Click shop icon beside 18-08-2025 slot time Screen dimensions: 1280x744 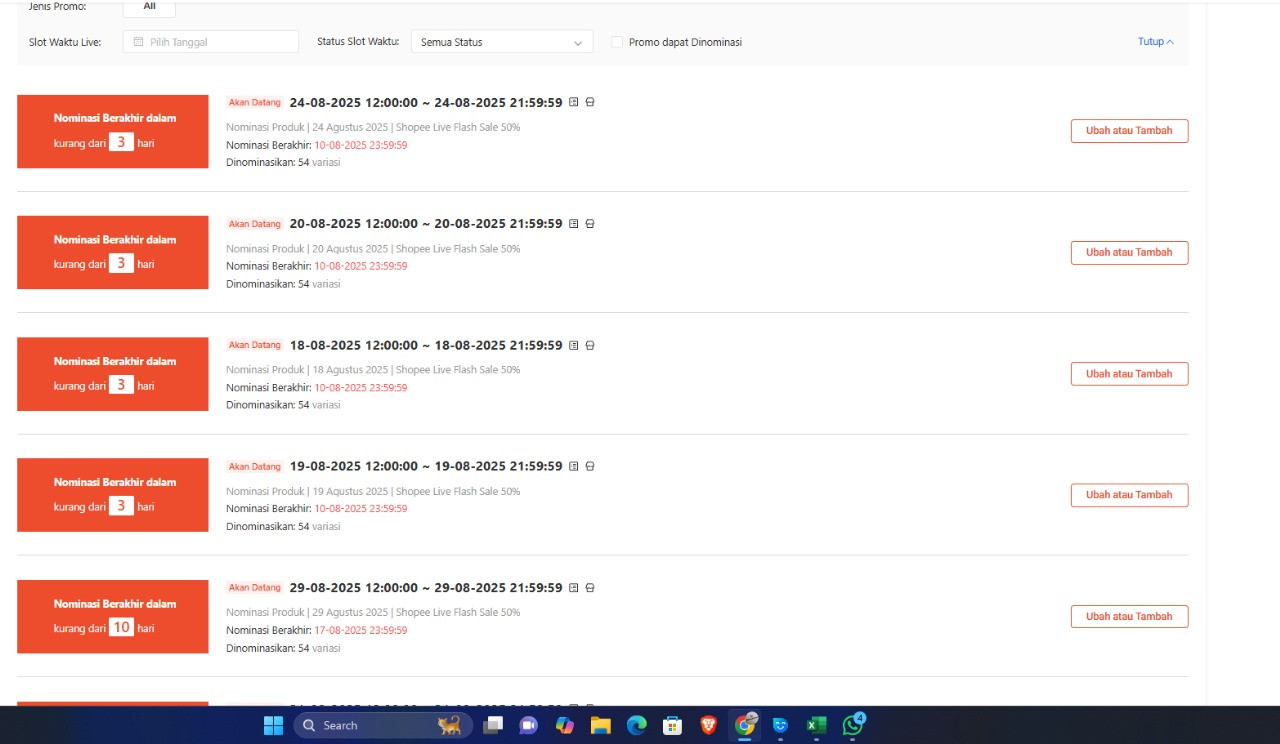click(590, 345)
